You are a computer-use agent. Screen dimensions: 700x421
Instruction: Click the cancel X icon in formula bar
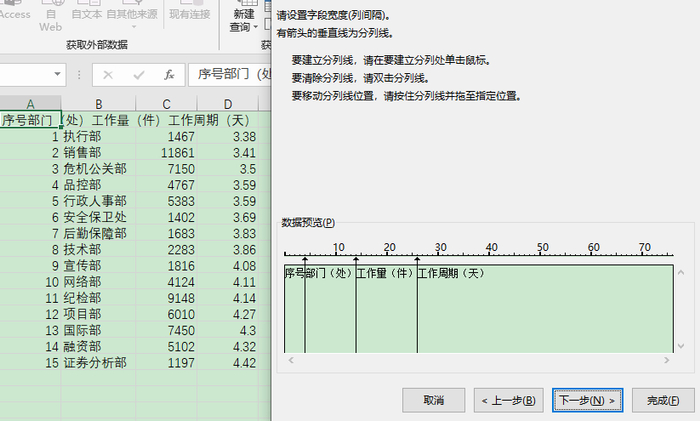tap(108, 75)
